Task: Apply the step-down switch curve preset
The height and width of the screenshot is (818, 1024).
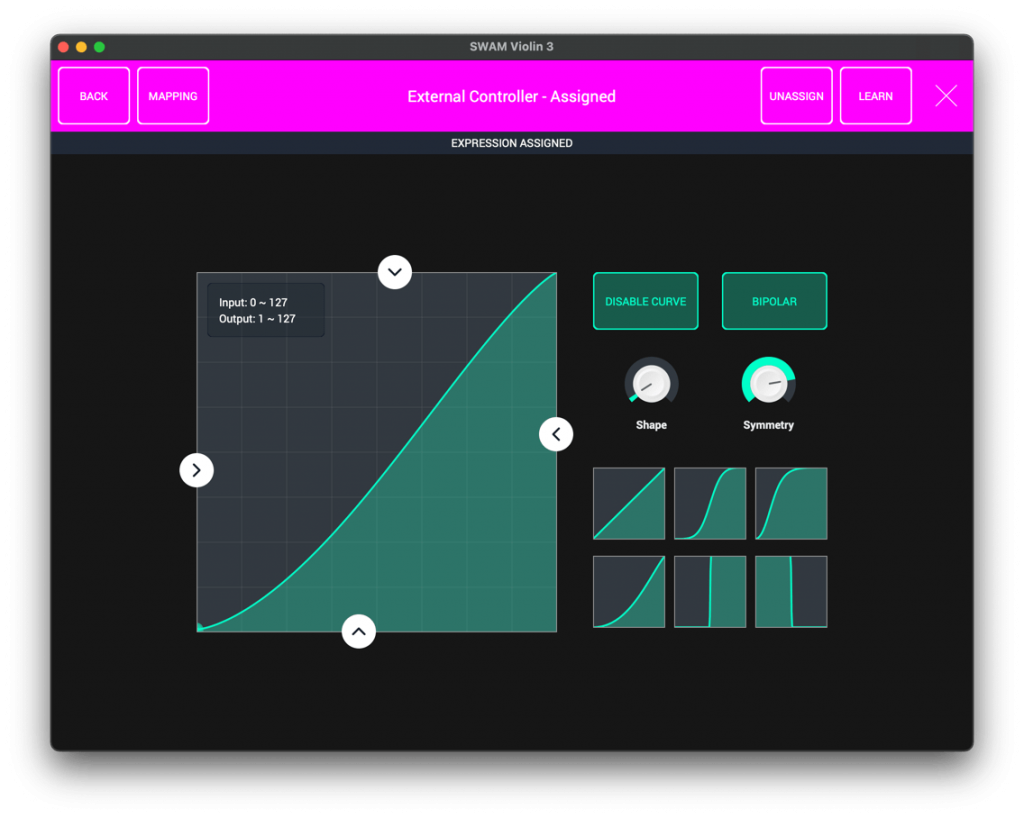Action: 791,591
